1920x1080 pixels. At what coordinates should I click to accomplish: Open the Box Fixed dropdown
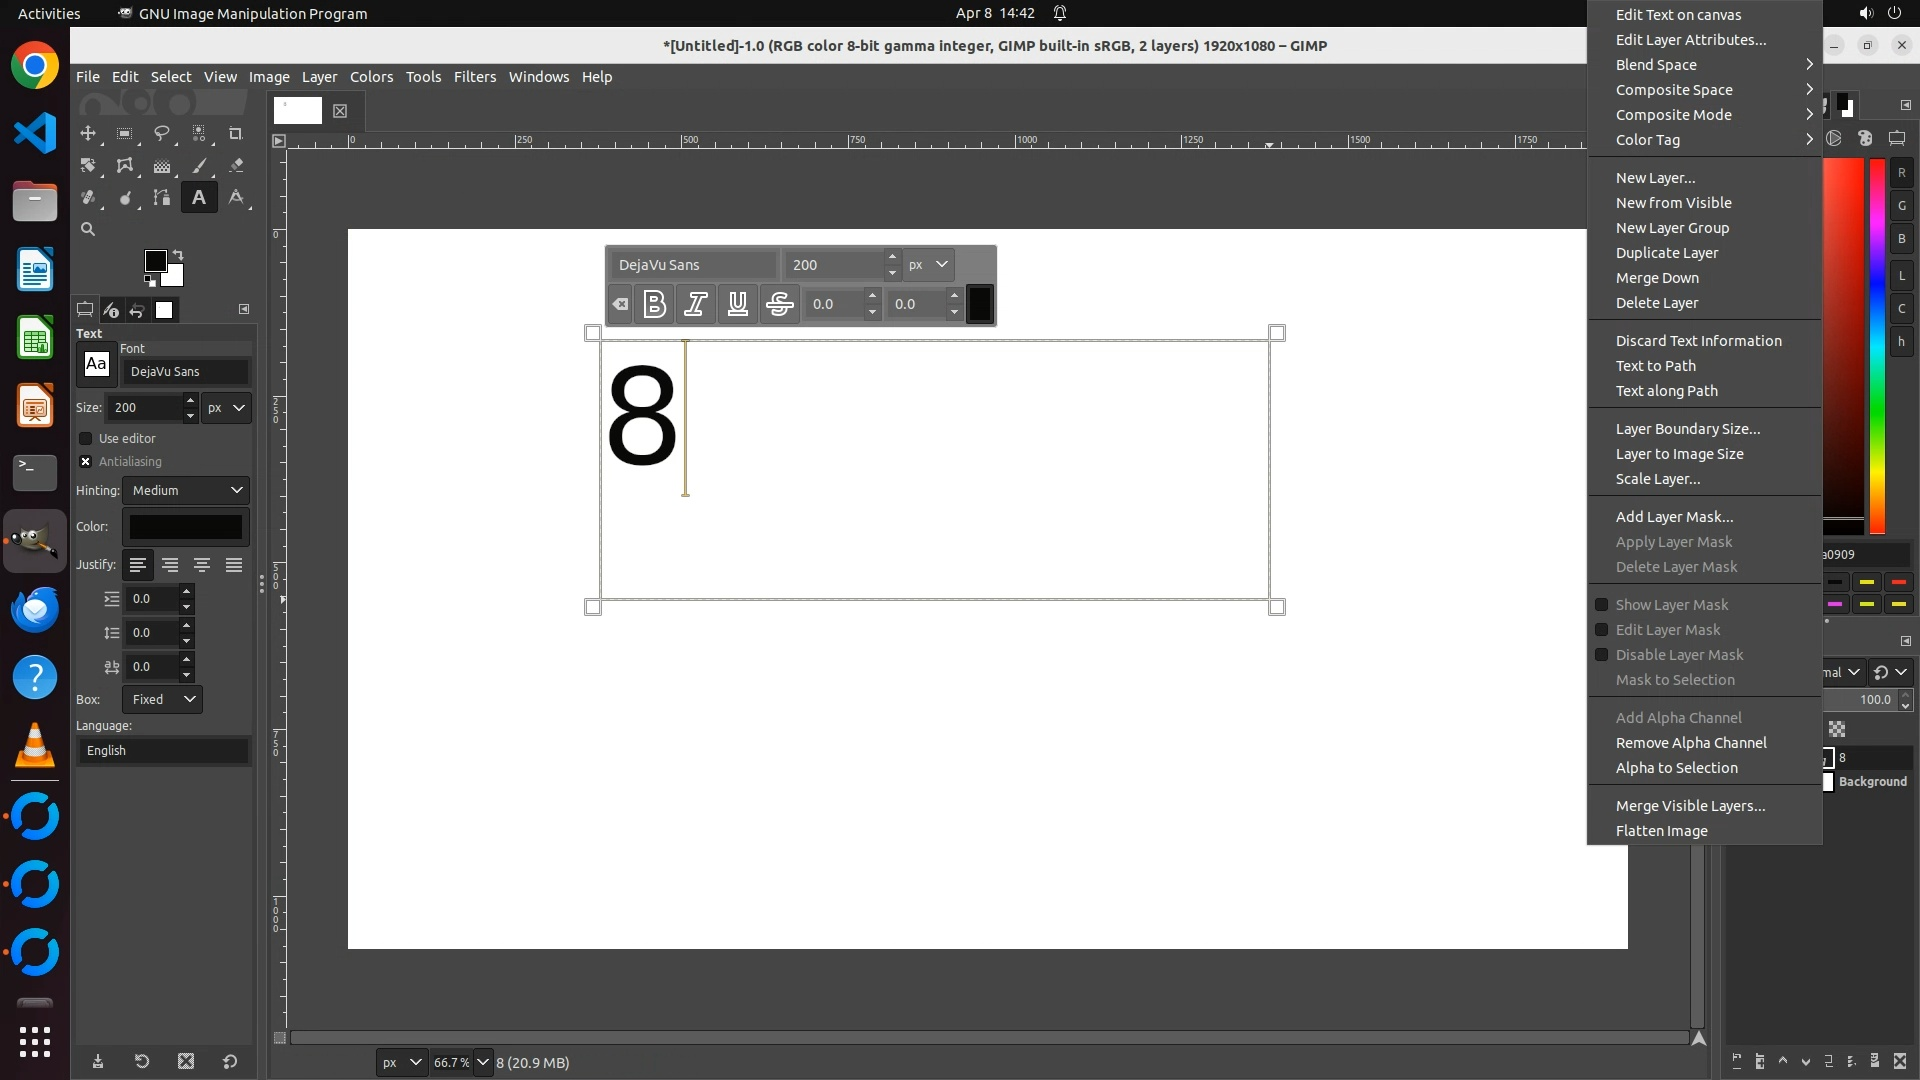pos(162,700)
